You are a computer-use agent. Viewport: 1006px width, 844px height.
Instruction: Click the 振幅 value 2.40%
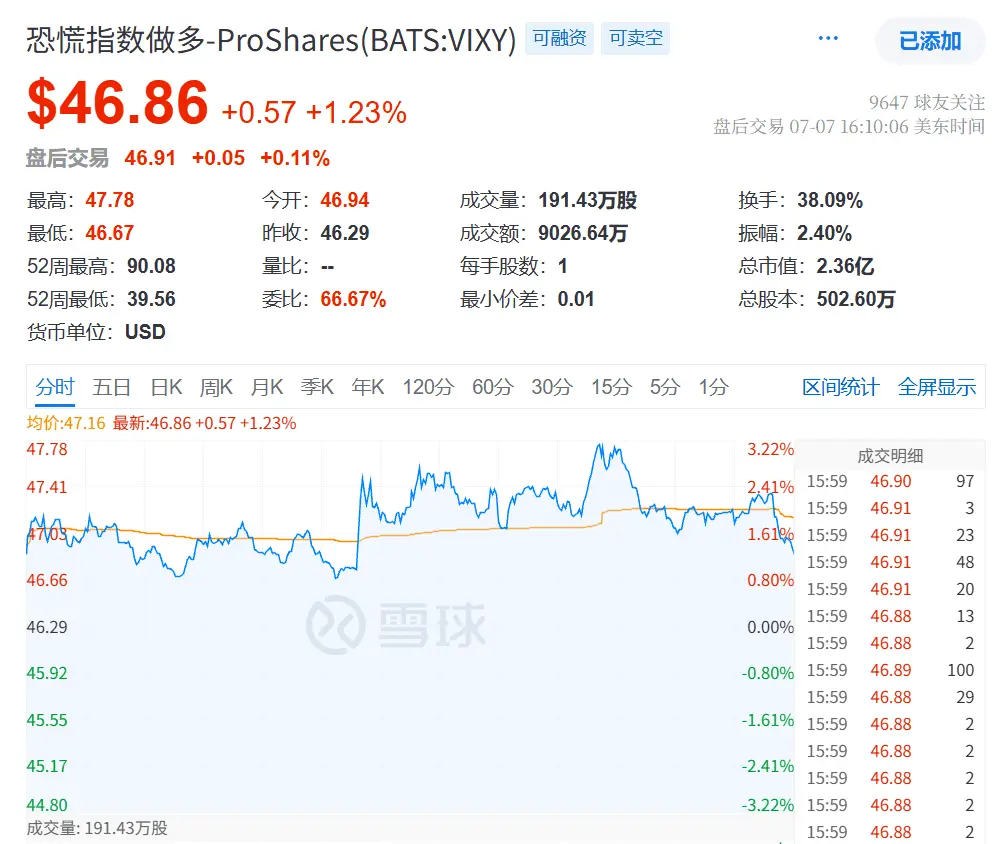824,233
